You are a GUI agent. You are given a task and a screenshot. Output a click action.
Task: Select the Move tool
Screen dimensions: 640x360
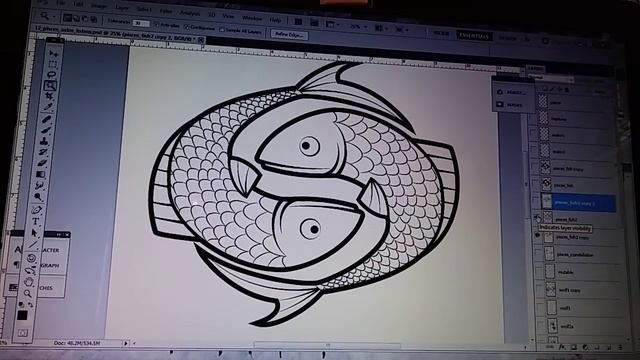pos(53,54)
